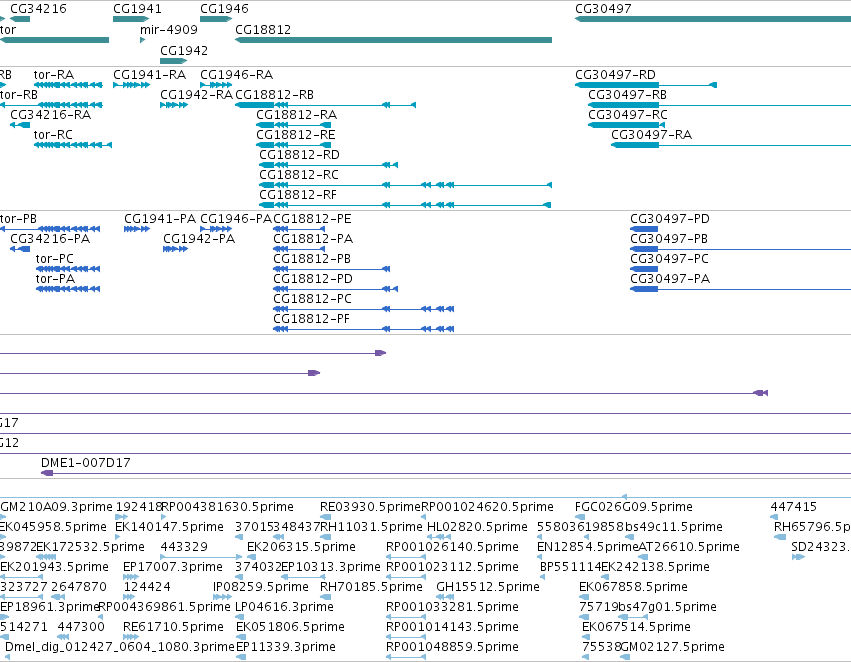Screen dimensions: 851x662
Task: Select the DME1-007D17 BAC label
Action: point(86,463)
